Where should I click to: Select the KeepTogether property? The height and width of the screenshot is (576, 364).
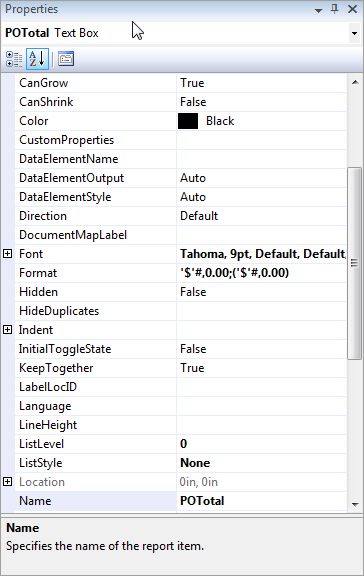pyautogui.click(x=56, y=368)
